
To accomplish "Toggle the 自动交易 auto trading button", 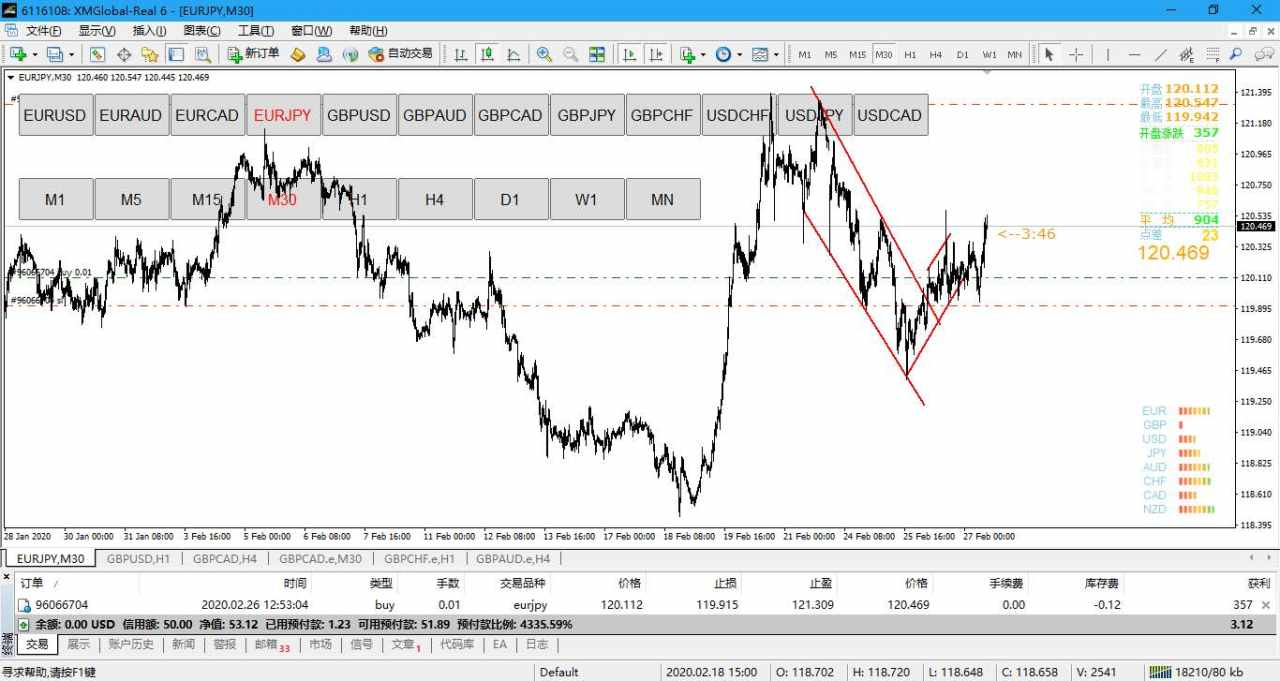I will coord(401,54).
